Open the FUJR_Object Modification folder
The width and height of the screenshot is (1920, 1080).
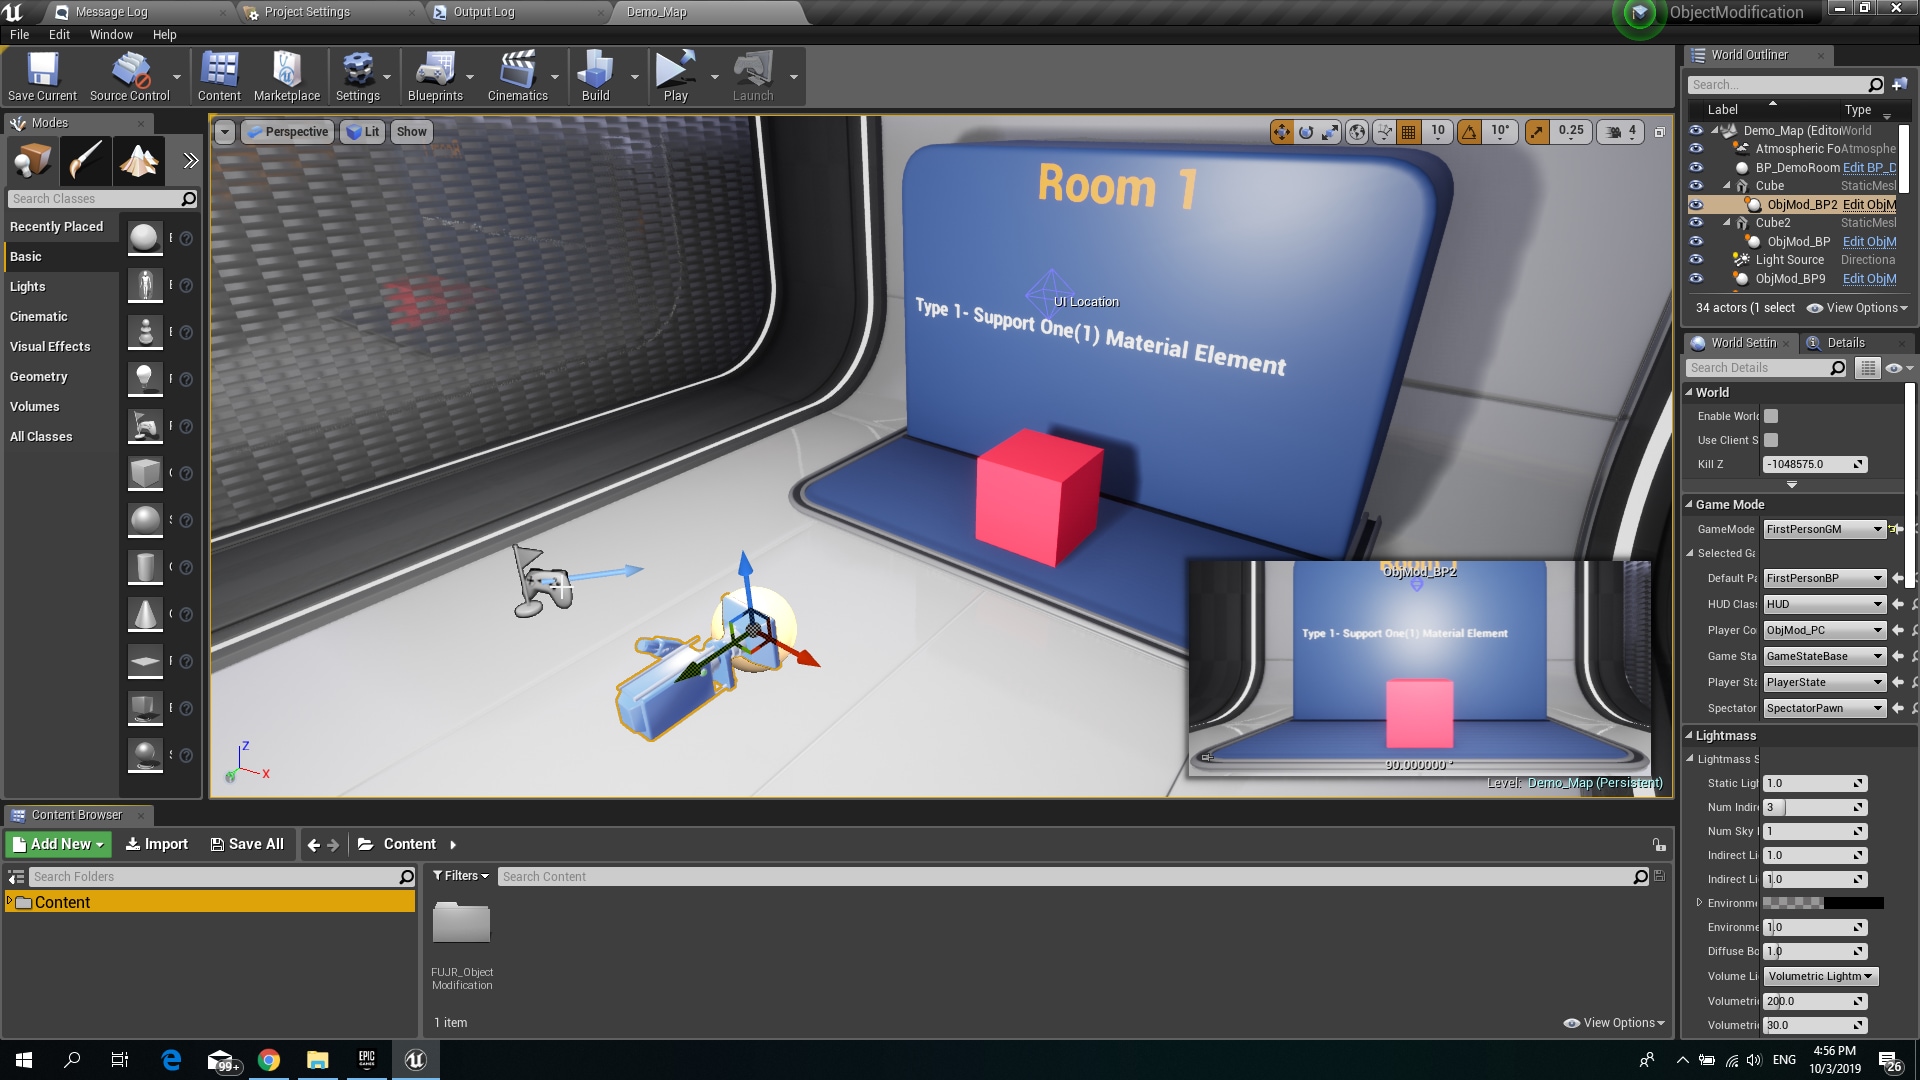[461, 922]
